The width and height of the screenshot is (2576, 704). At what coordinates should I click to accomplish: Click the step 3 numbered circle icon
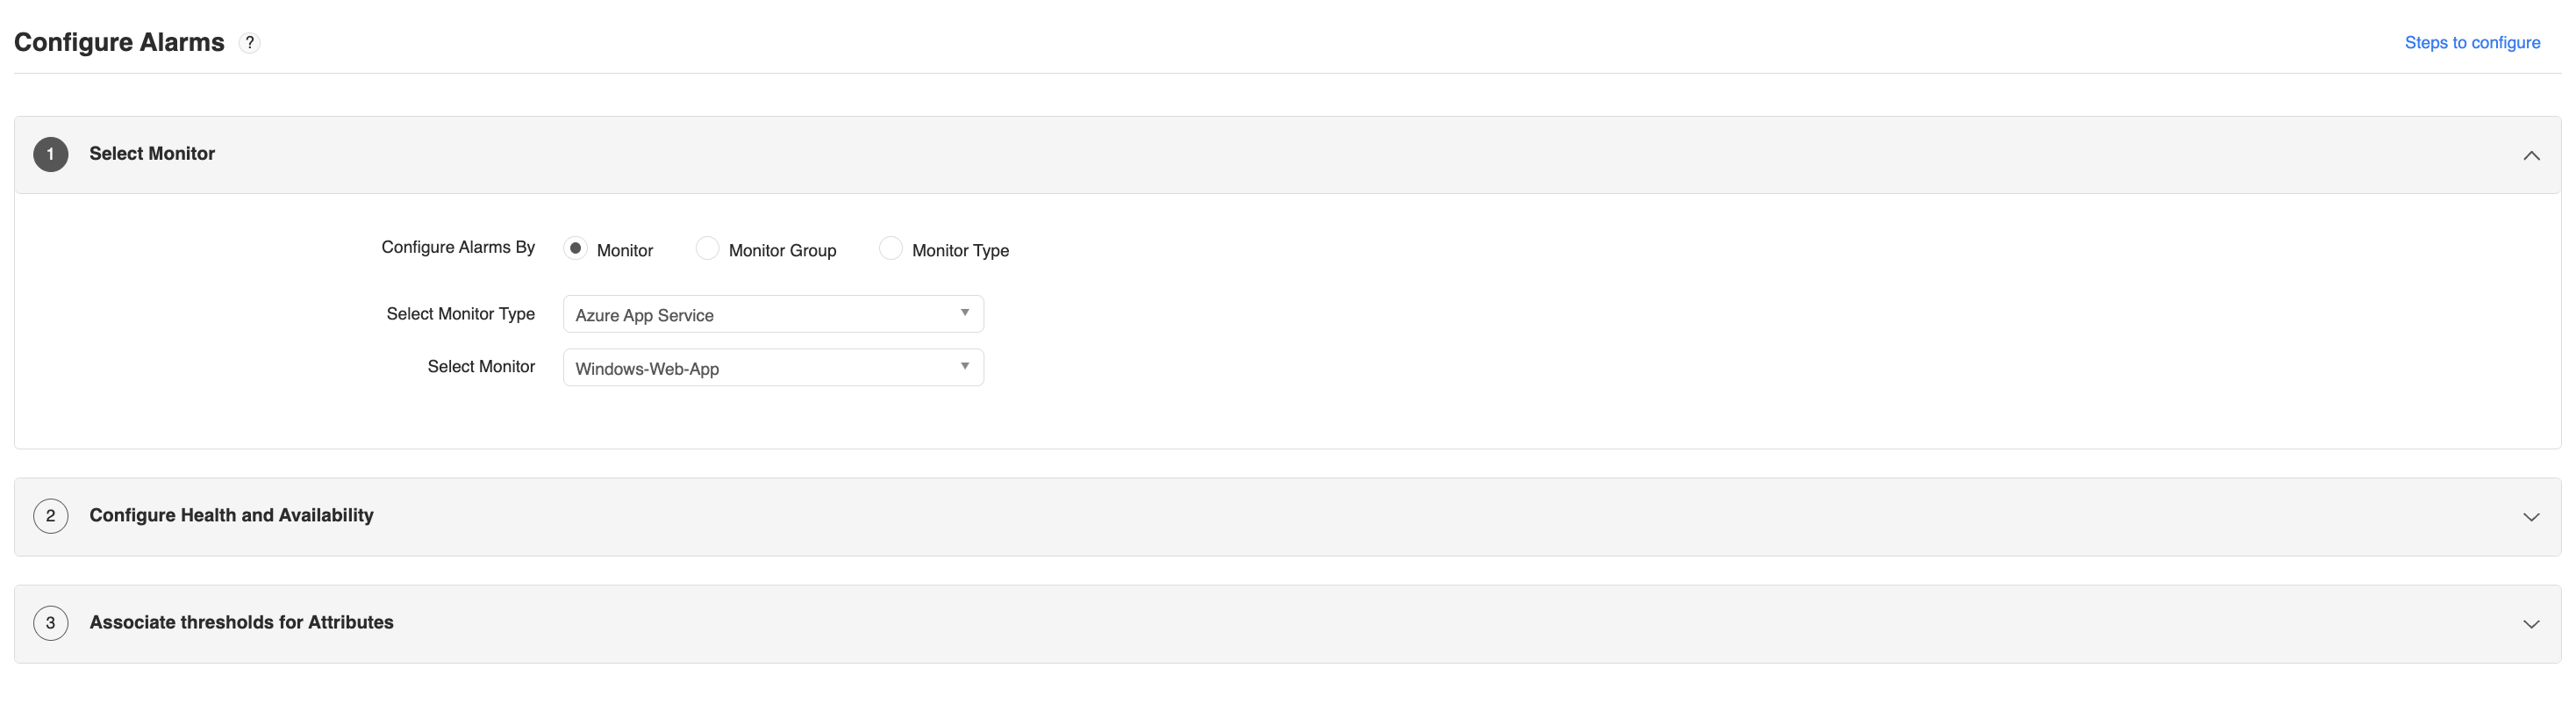click(x=50, y=622)
